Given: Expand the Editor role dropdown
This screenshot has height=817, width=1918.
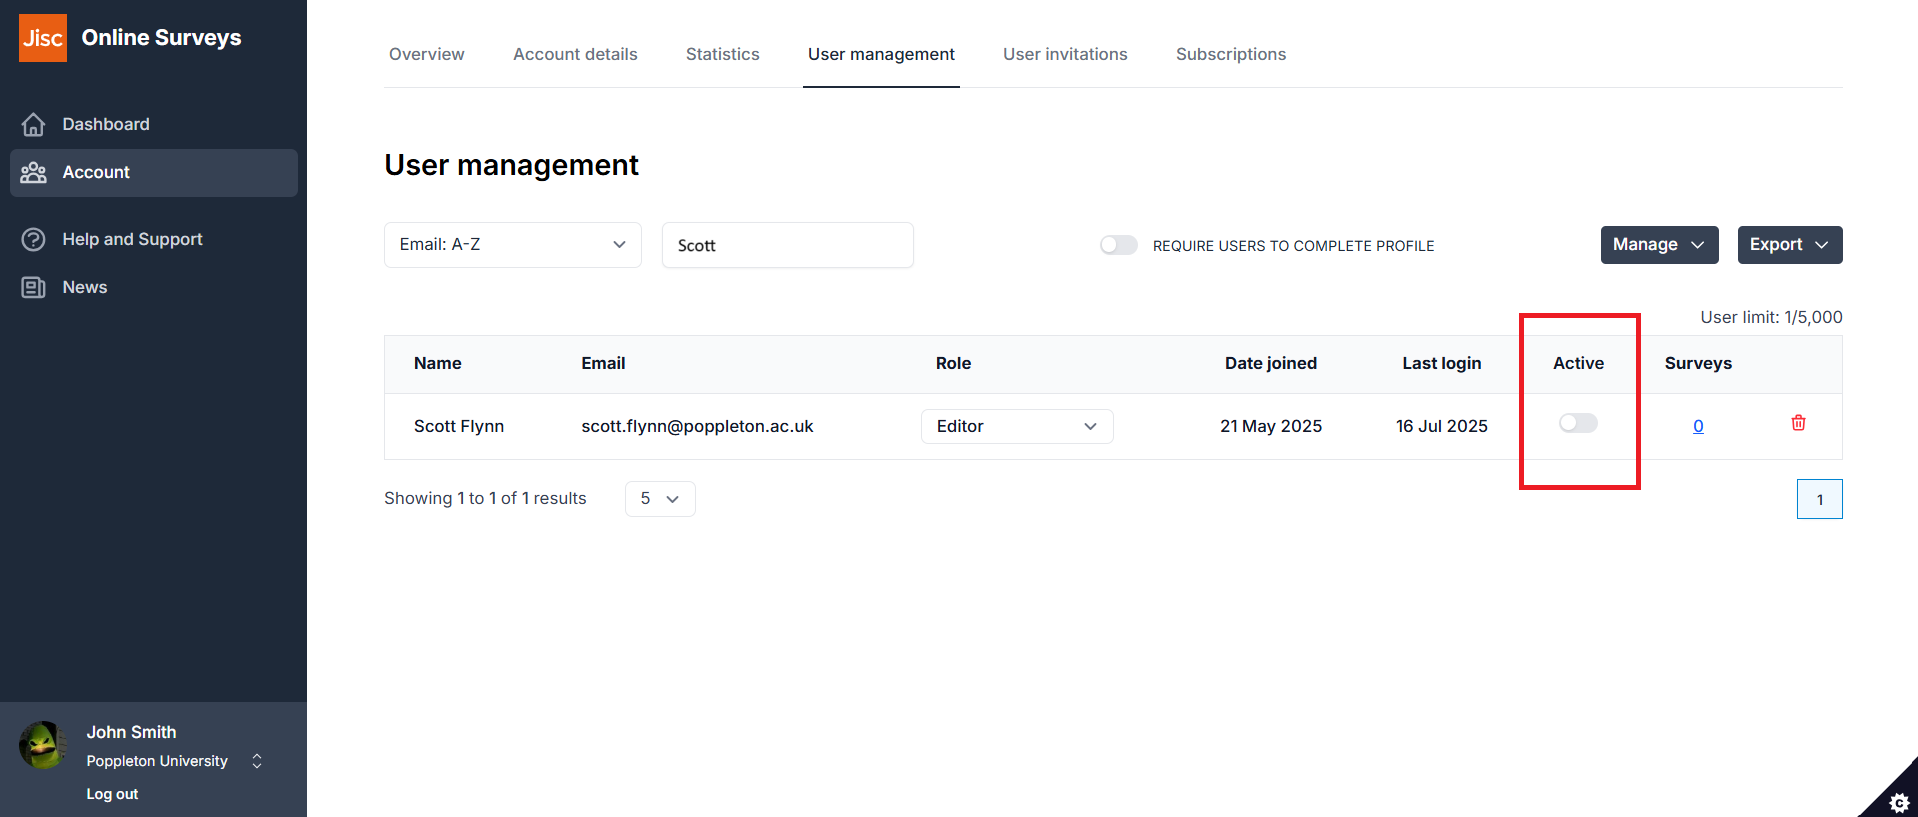Looking at the screenshot, I should pyautogui.click(x=1016, y=426).
